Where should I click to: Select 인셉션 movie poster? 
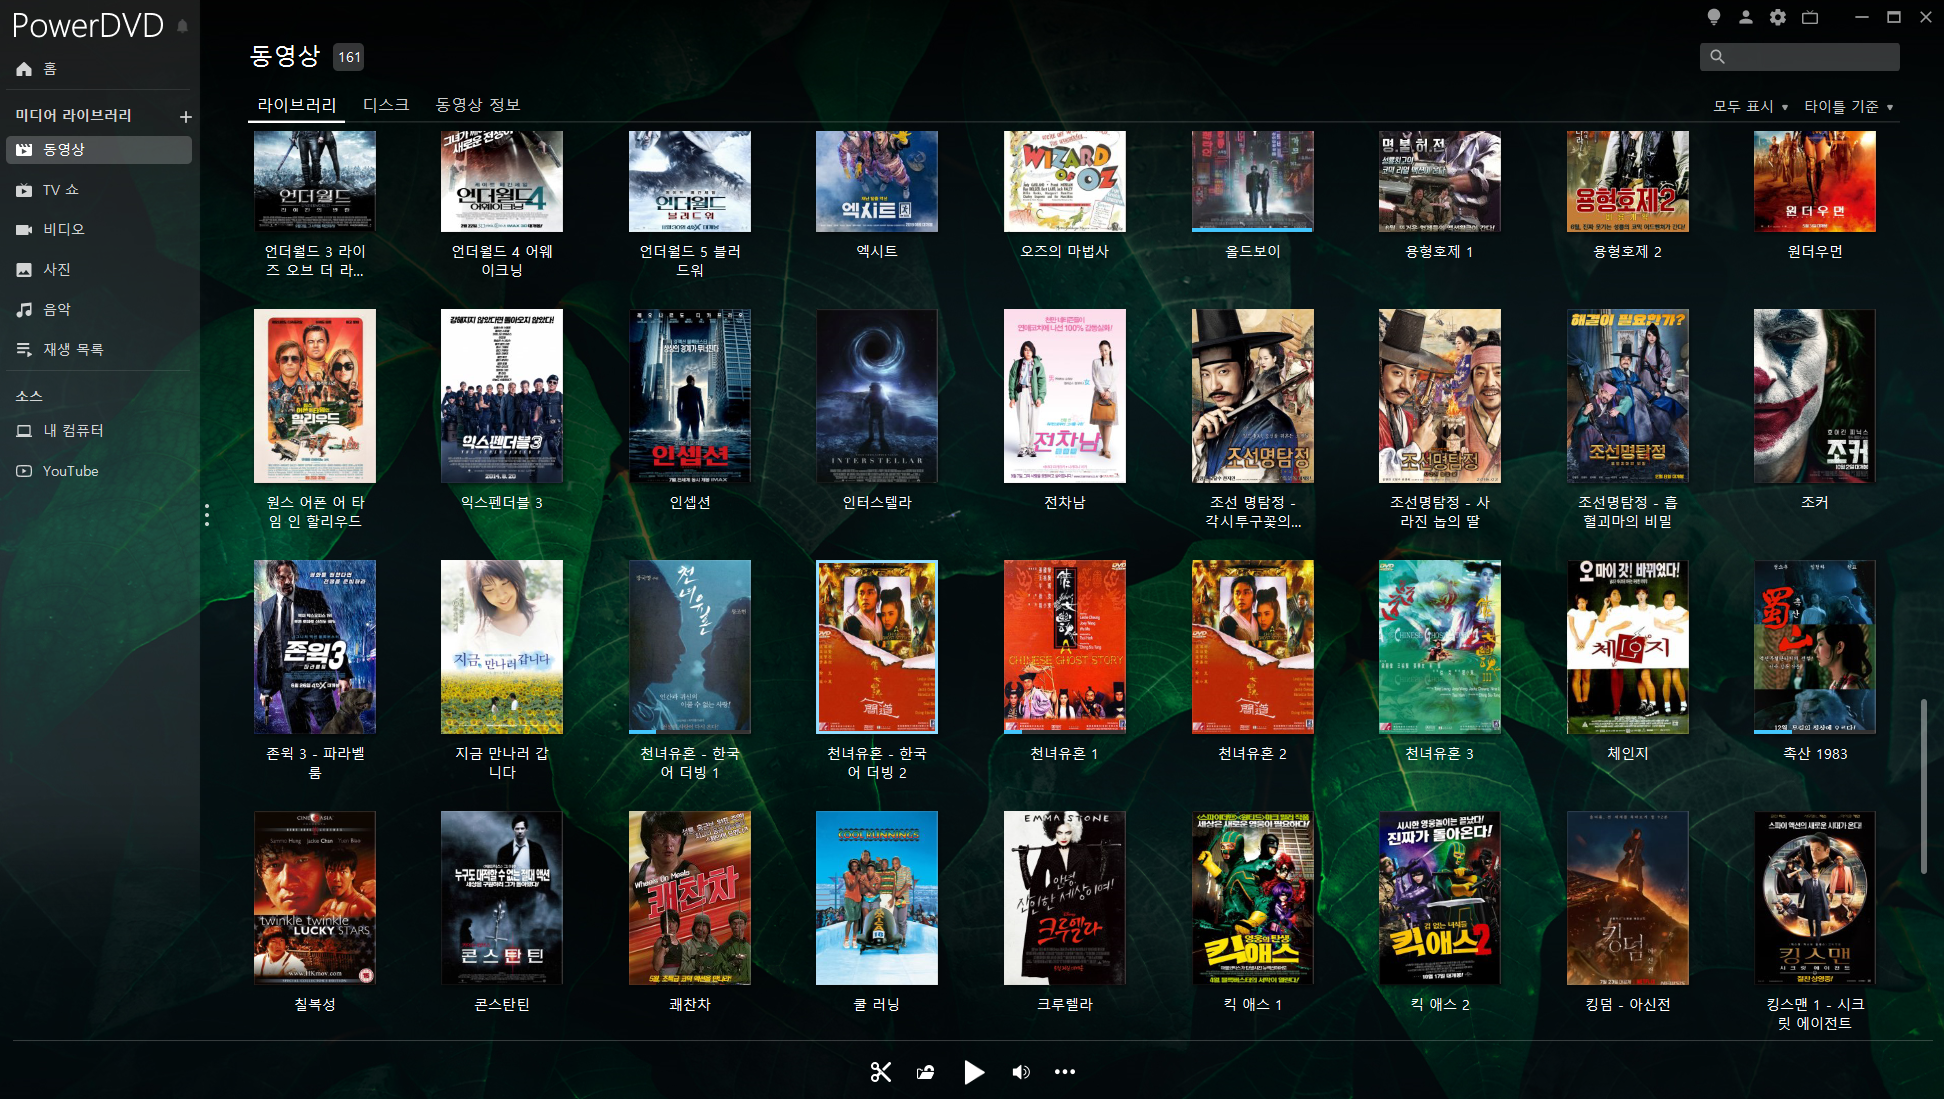690,396
